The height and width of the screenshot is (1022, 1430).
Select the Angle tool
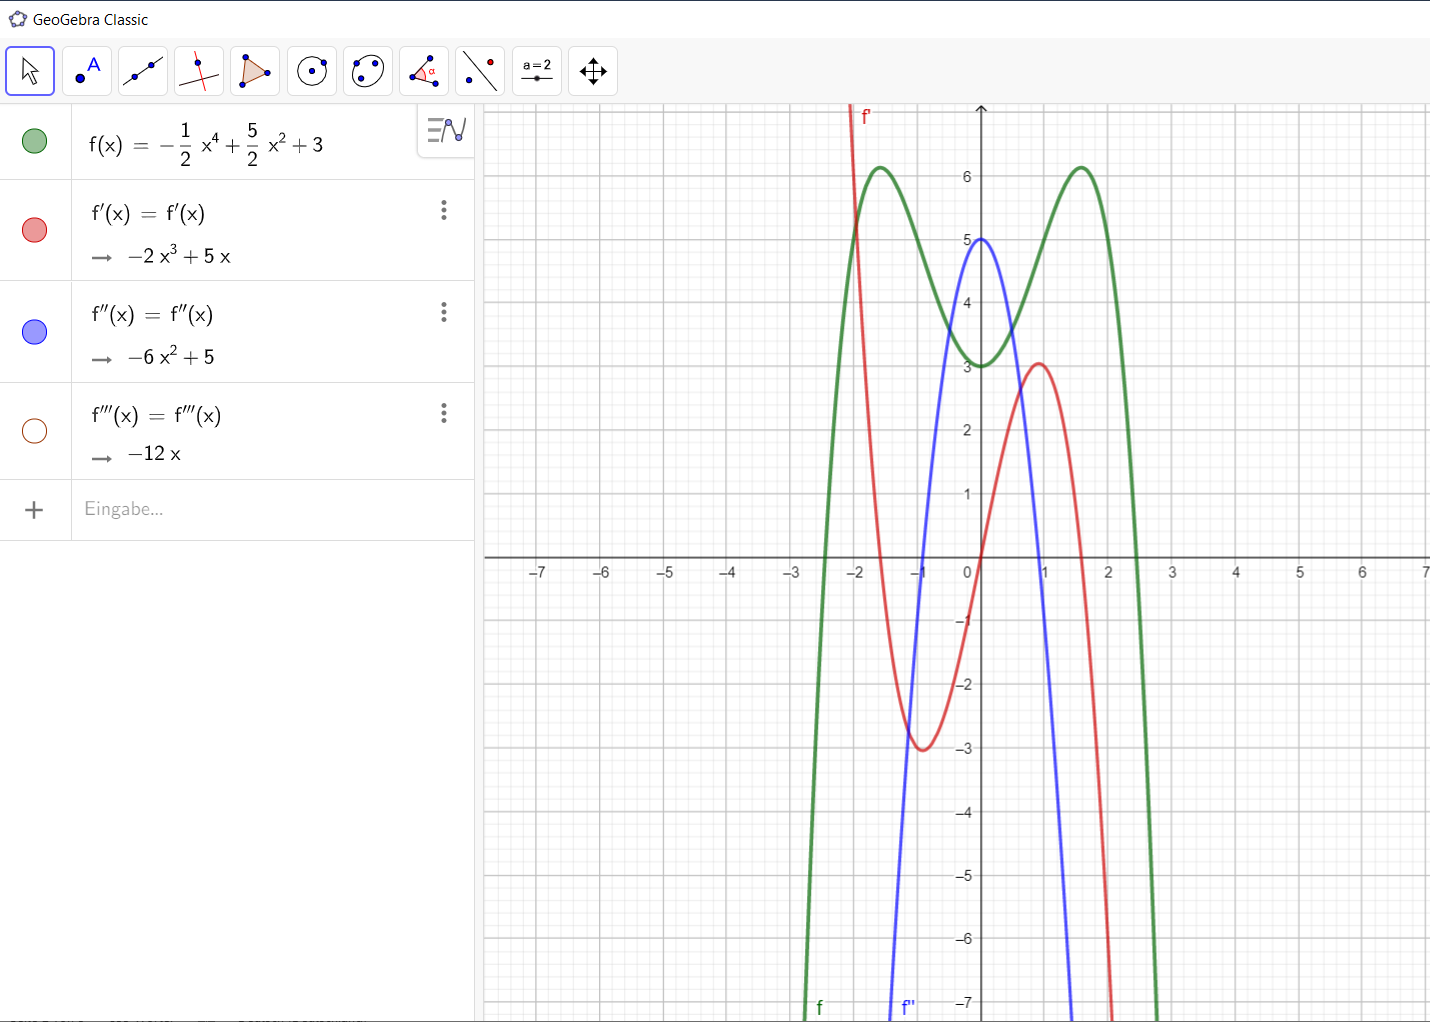424,71
